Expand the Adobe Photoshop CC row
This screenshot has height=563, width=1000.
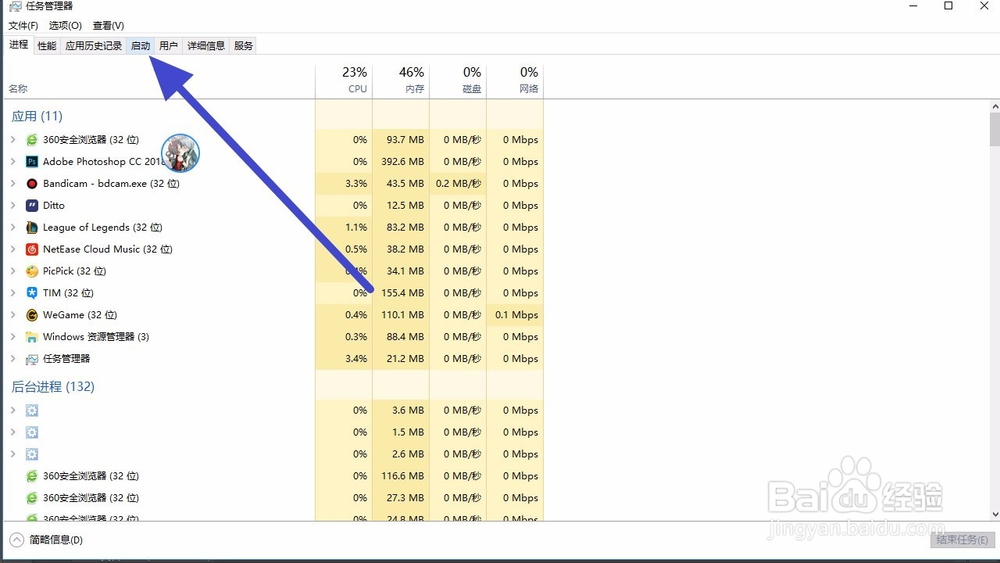[13, 161]
